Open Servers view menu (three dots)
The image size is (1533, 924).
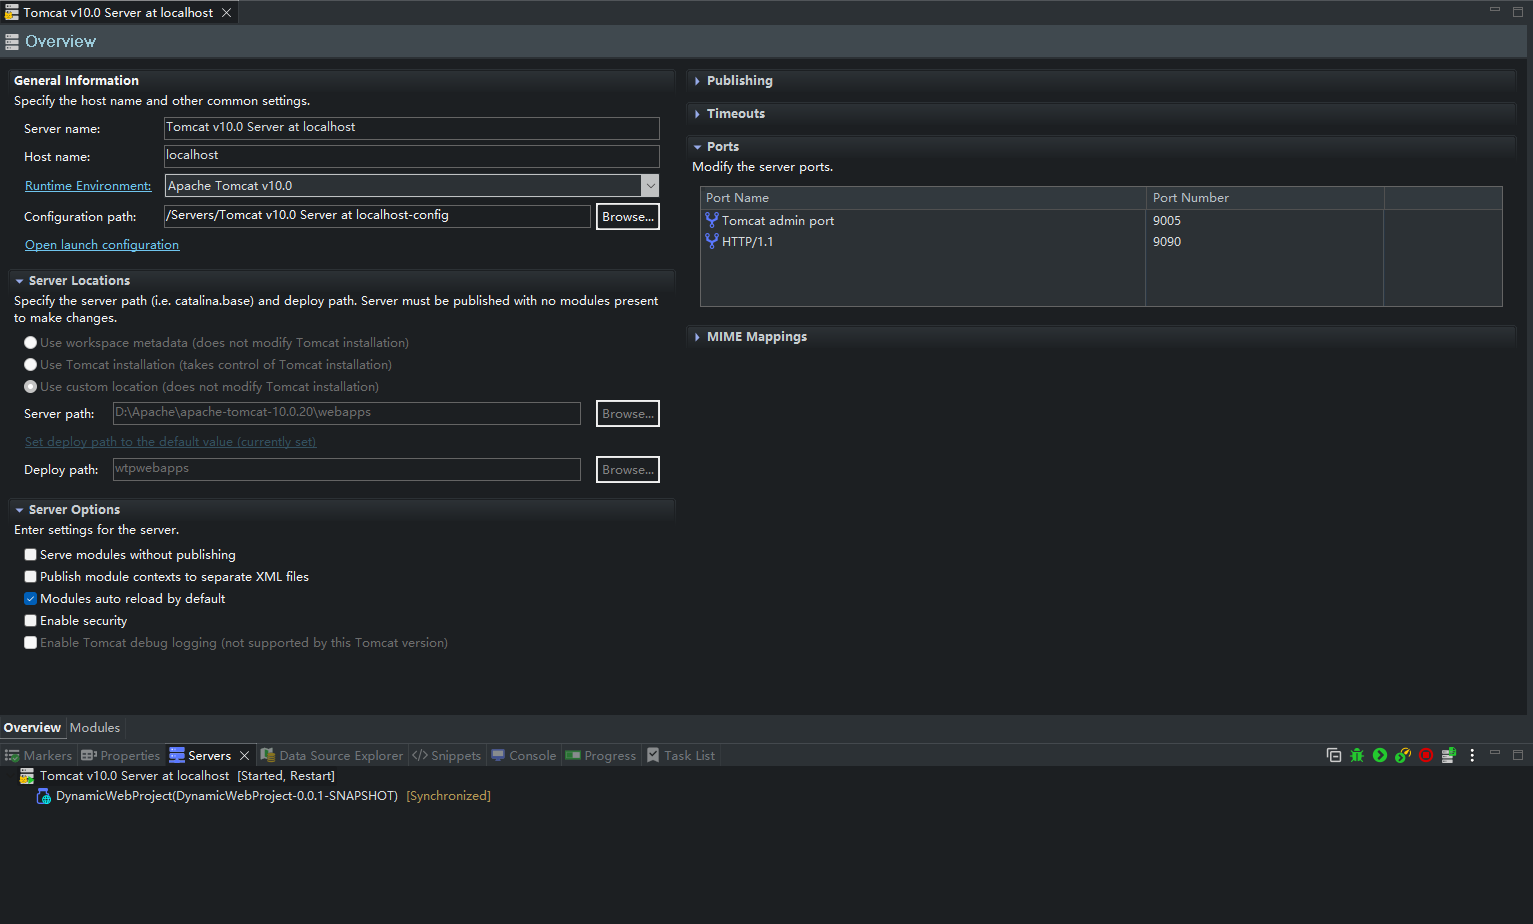click(x=1472, y=755)
